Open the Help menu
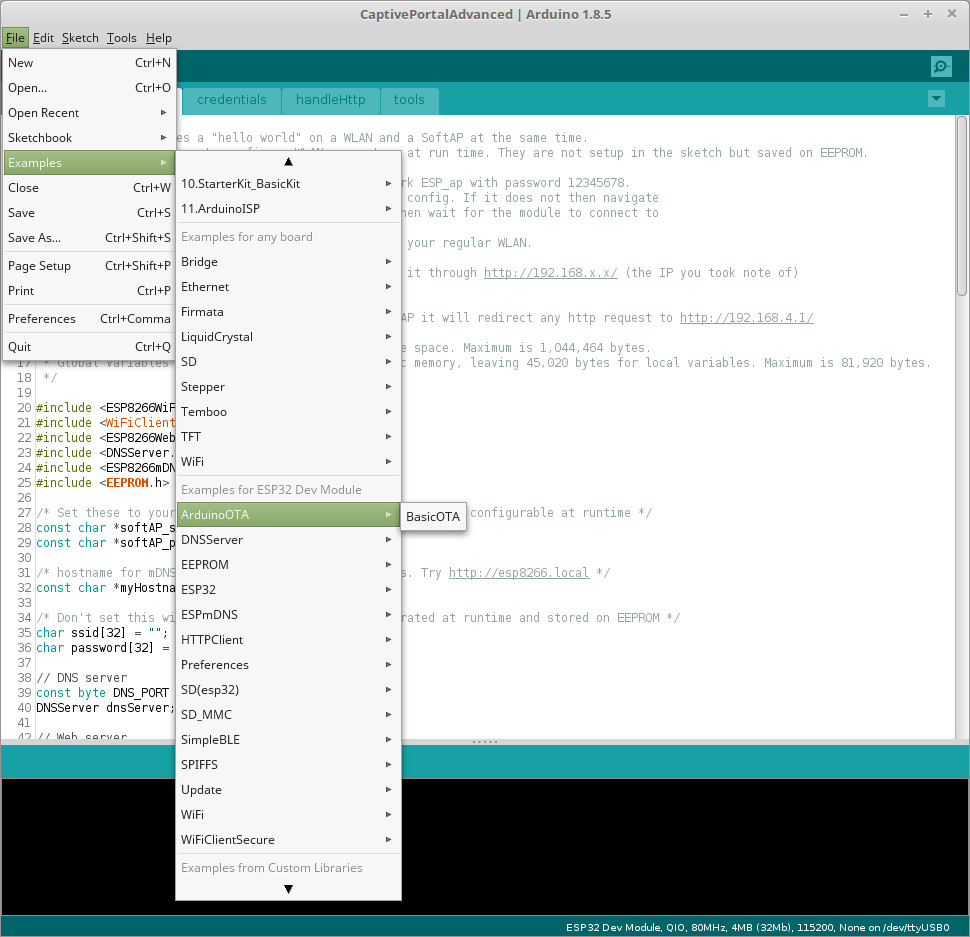Image resolution: width=970 pixels, height=937 pixels. coord(158,38)
